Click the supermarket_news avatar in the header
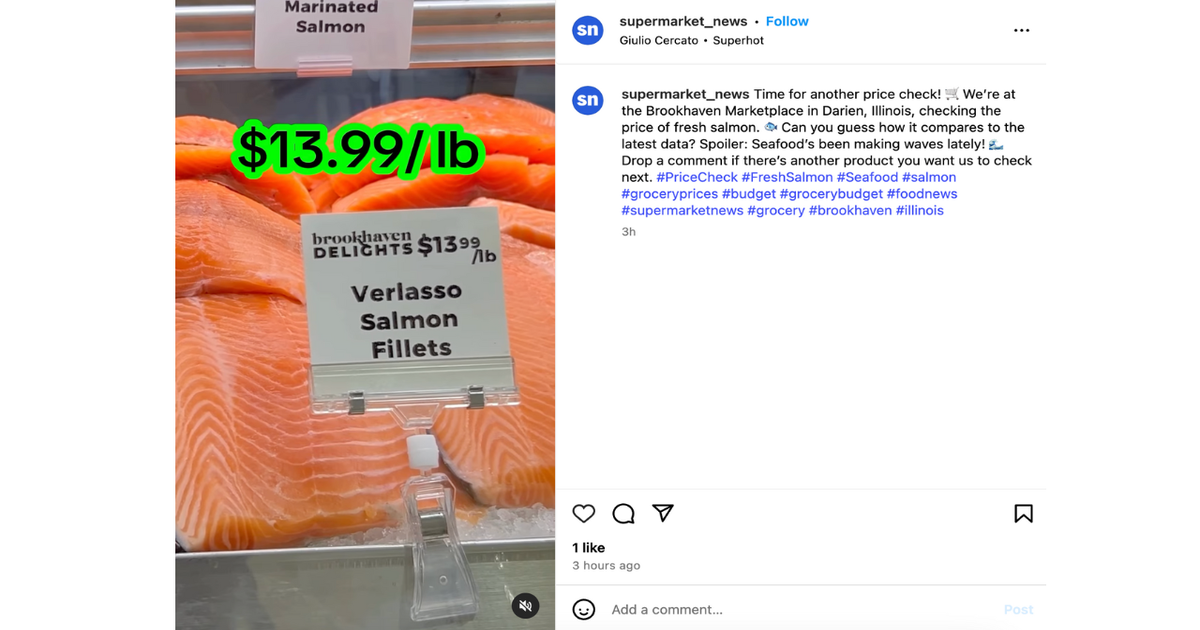Image resolution: width=1200 pixels, height=630 pixels. click(x=588, y=30)
